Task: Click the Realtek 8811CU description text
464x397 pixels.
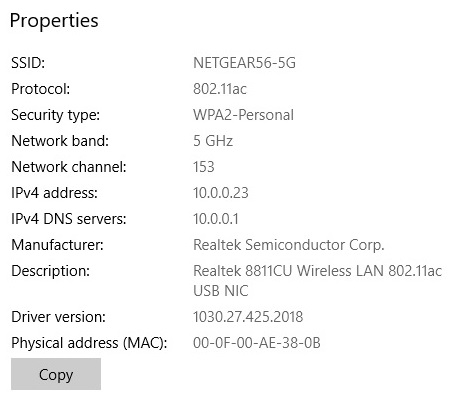Action: point(317,281)
